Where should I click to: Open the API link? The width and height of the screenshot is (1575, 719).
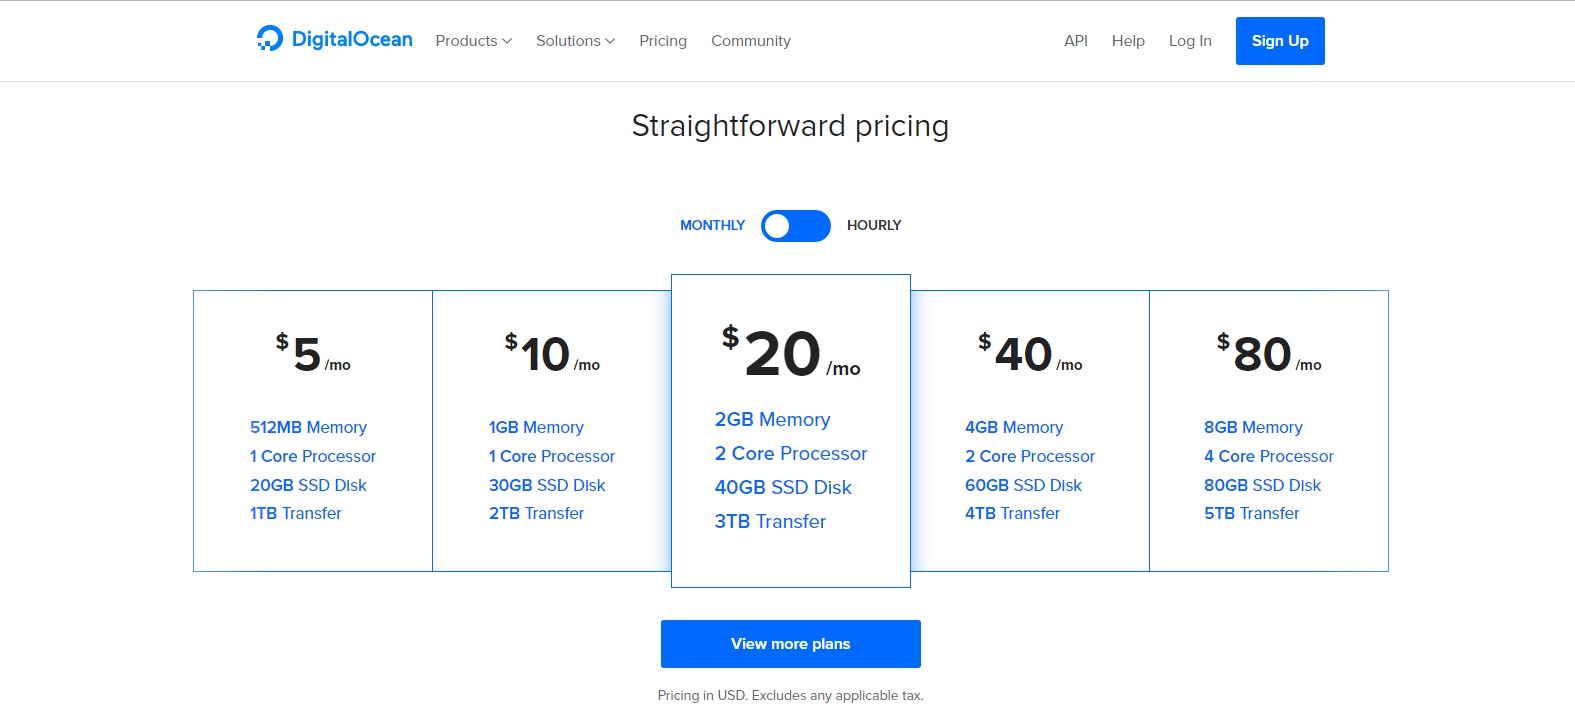(x=1075, y=41)
